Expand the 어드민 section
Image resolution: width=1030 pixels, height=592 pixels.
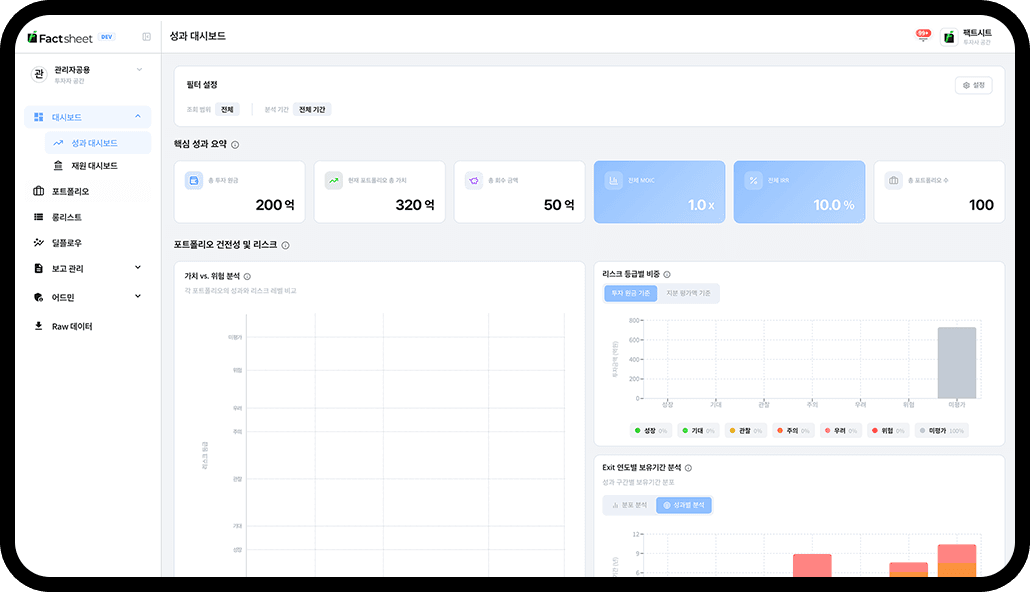click(x=137, y=295)
